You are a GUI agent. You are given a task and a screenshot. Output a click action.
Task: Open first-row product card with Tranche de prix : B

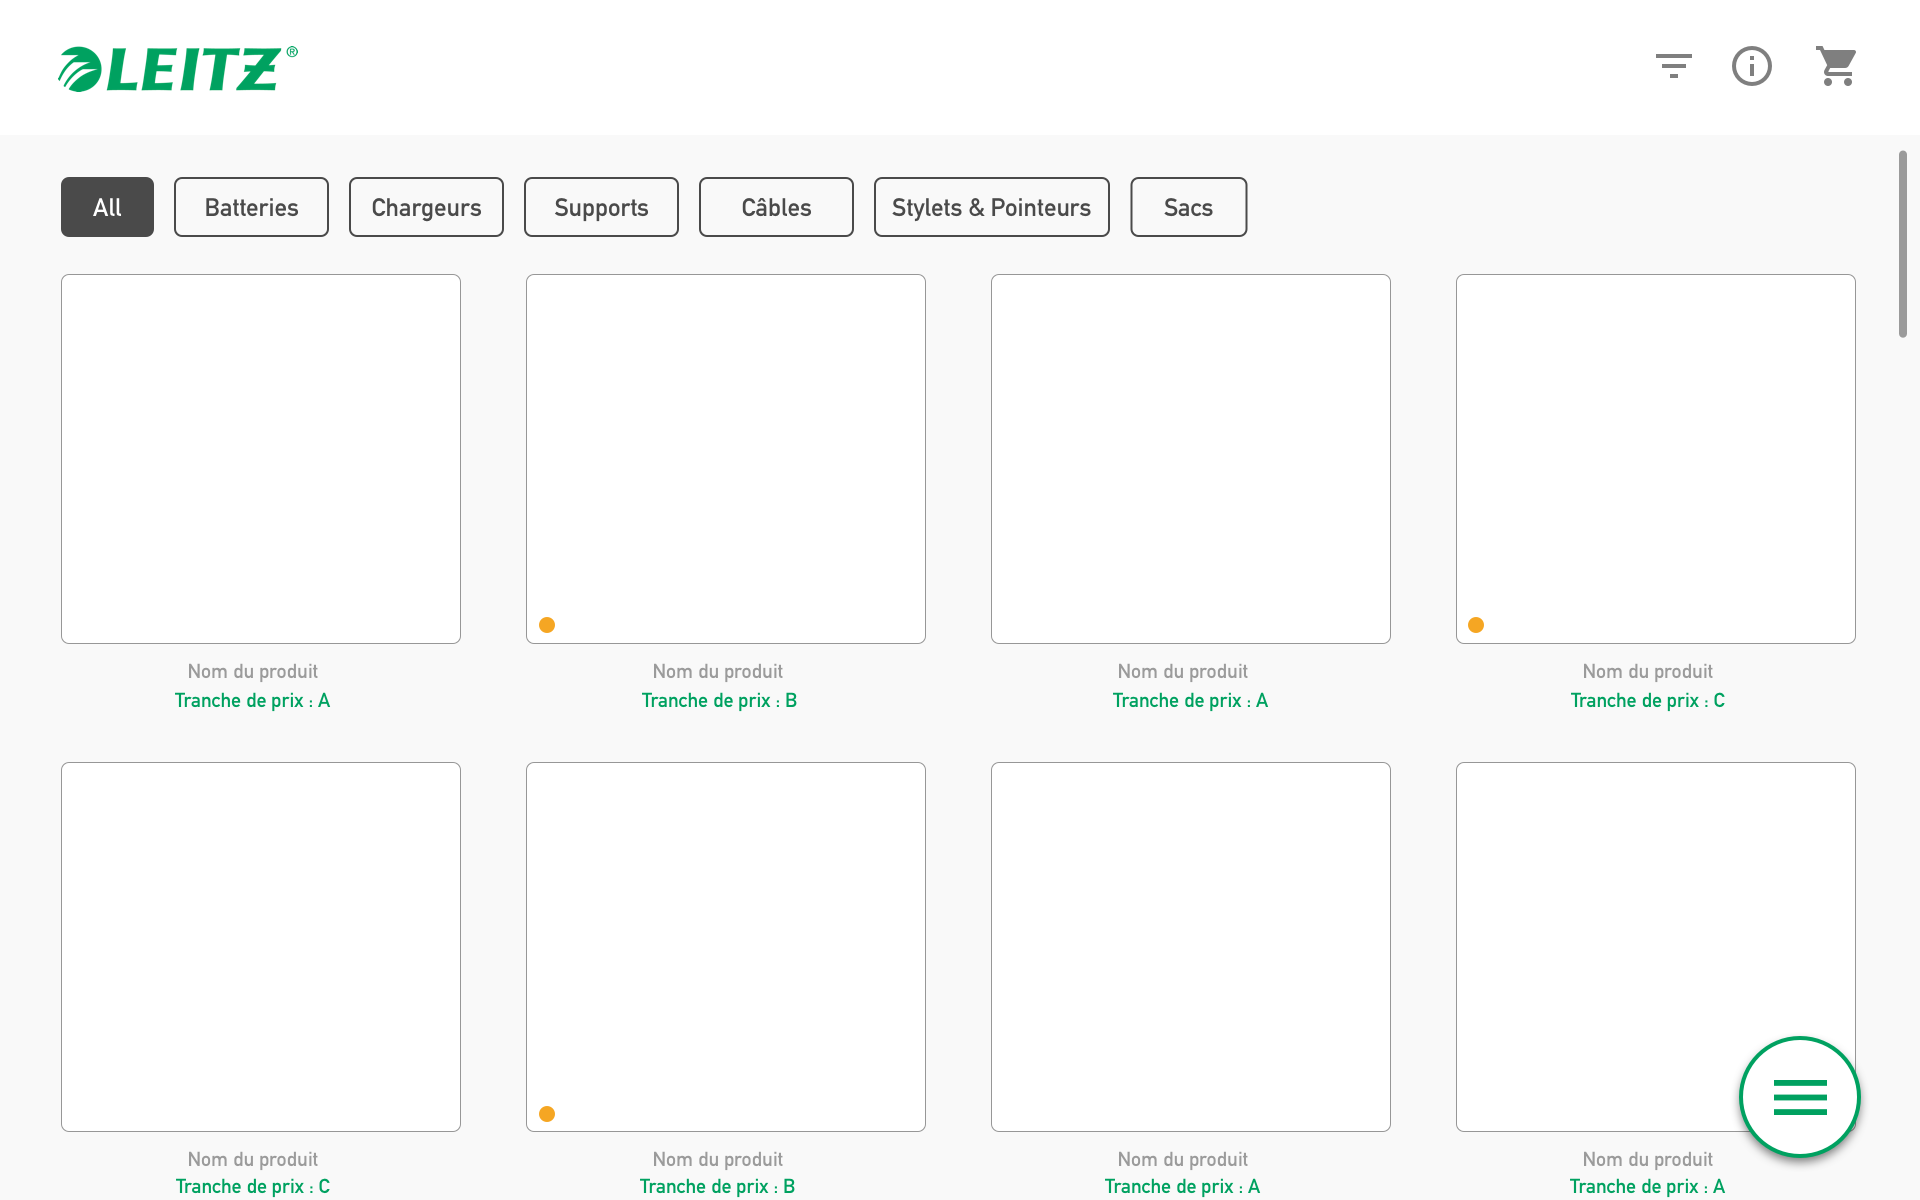tap(726, 459)
